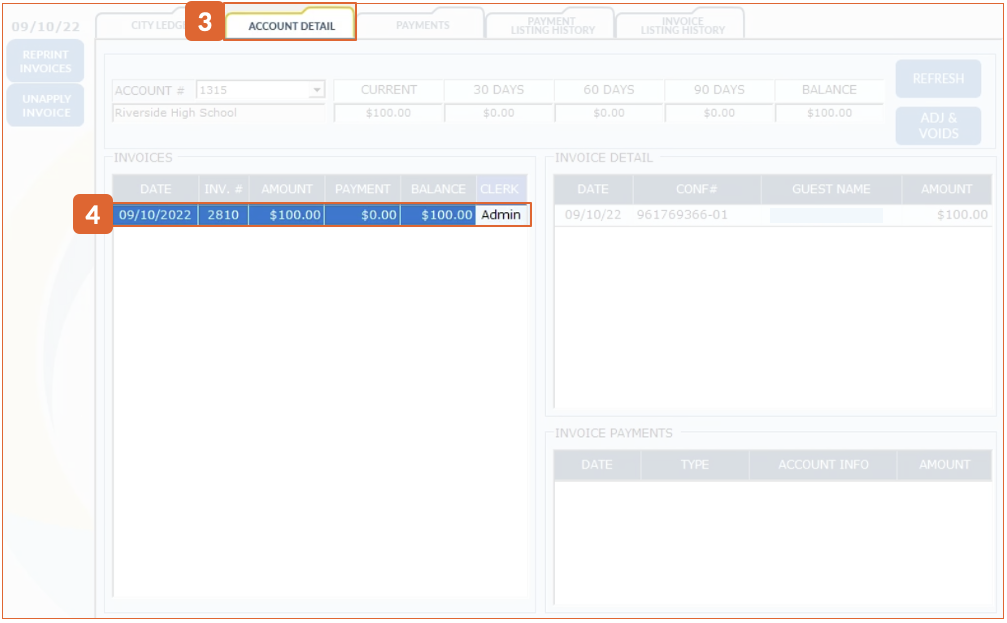1007x623 pixels.
Task: Go to Payment Listing History tab
Action: (x=552, y=26)
